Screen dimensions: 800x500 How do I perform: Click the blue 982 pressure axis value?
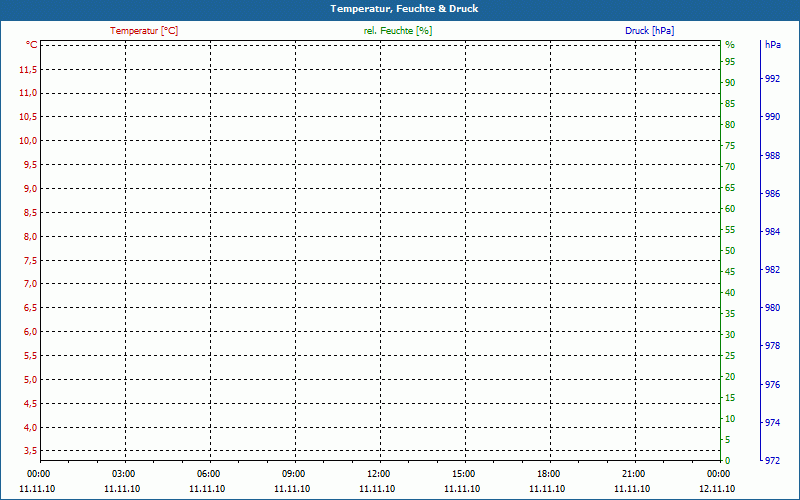772,269
